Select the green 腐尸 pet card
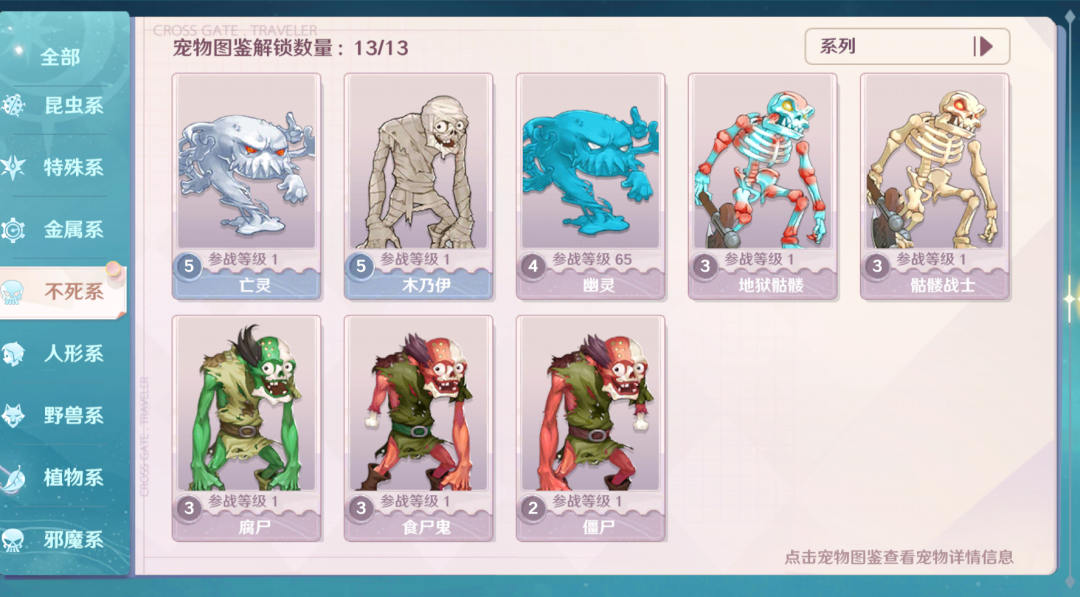The height and width of the screenshot is (597, 1080). click(247, 428)
